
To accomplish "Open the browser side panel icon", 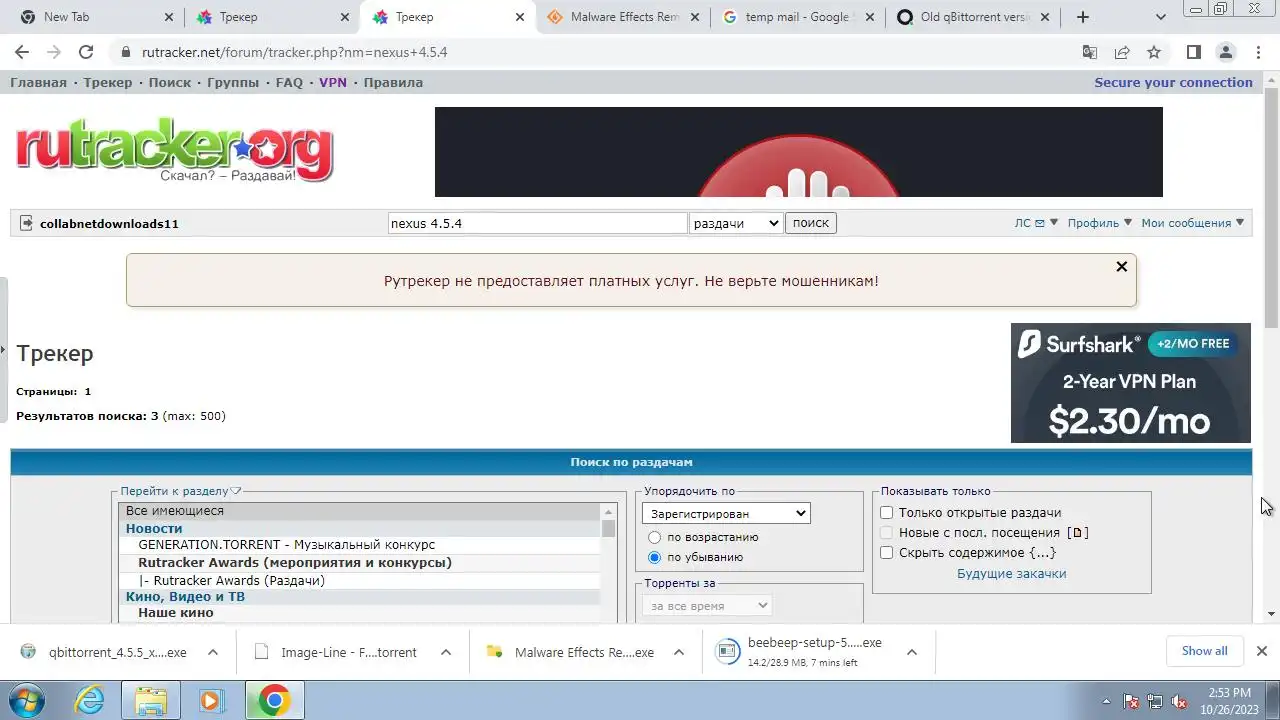I will point(1194,52).
